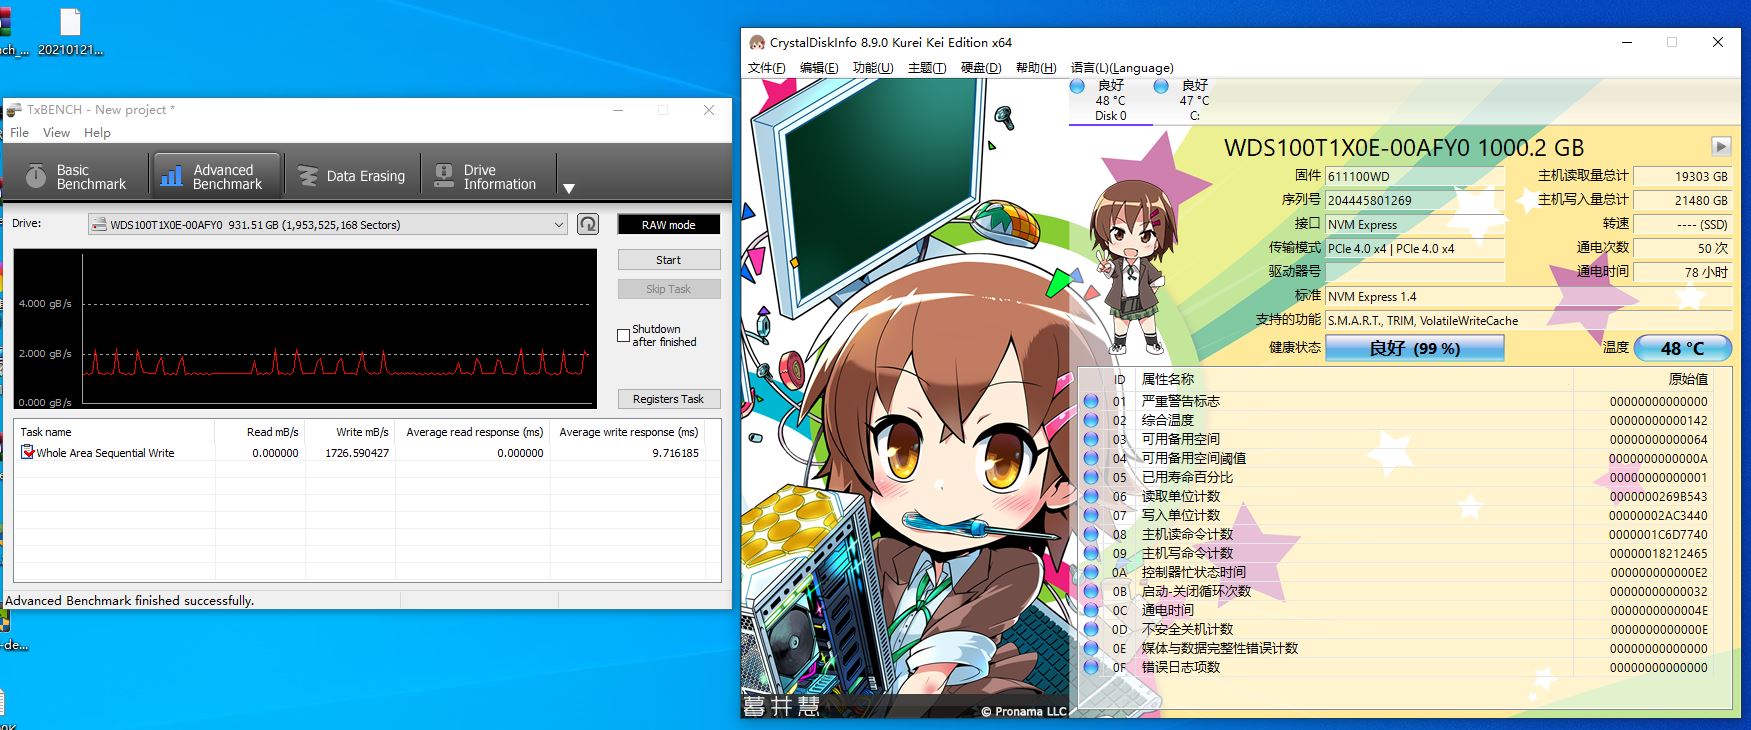Click status orb for 0E 媒体与数据完整性错误计数

(1091, 648)
